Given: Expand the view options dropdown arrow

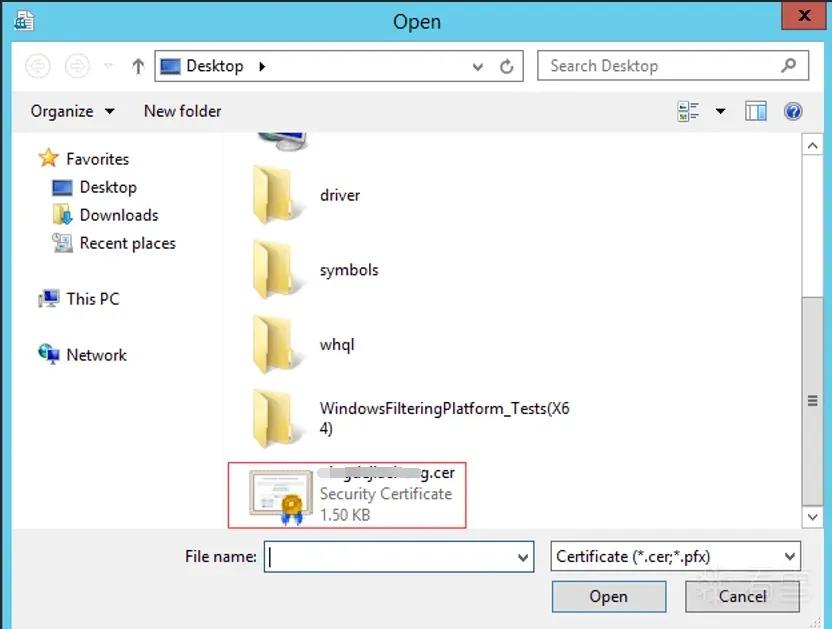Looking at the screenshot, I should 720,111.
